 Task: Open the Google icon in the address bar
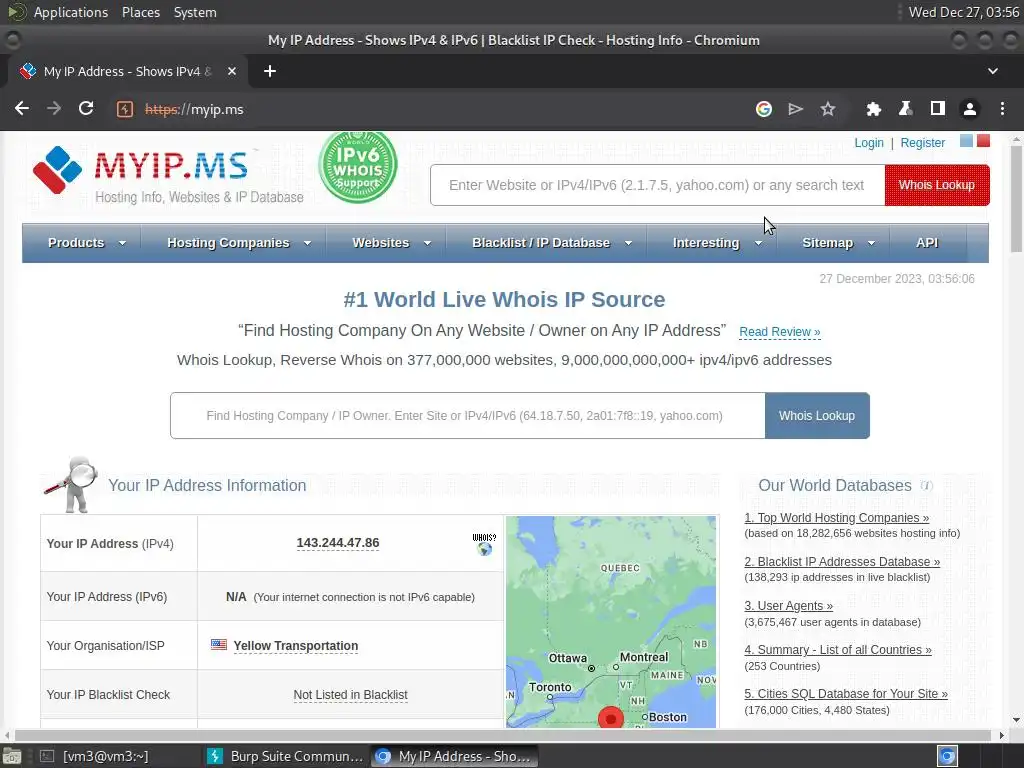tap(763, 109)
